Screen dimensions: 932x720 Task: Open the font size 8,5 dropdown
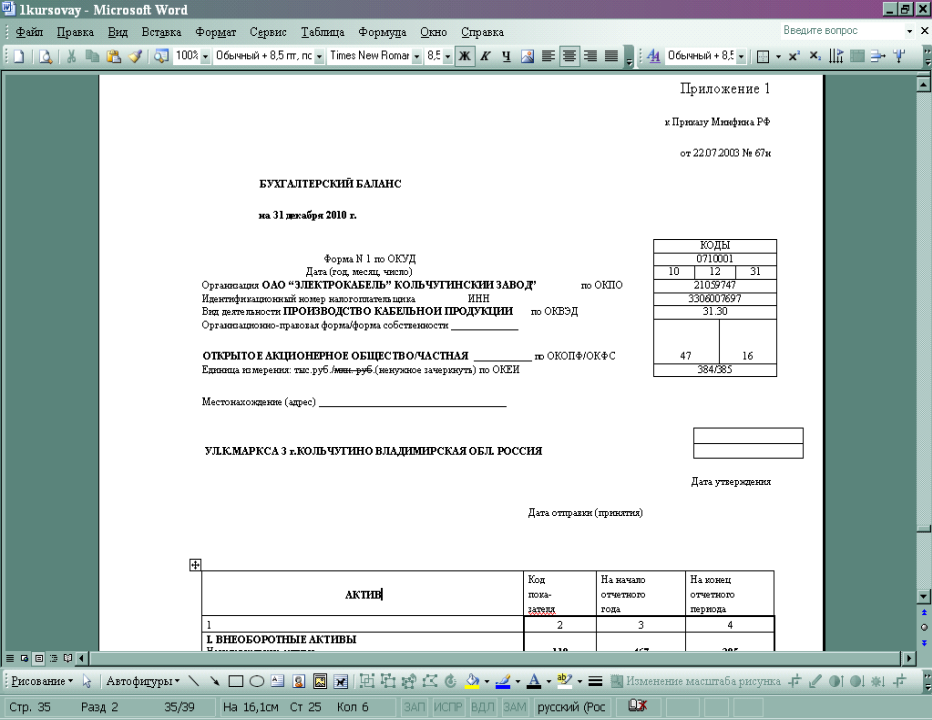point(447,56)
